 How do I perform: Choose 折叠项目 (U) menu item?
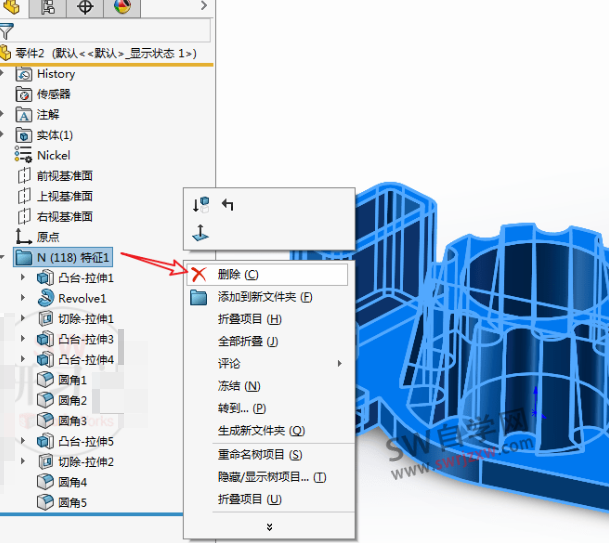(270, 499)
